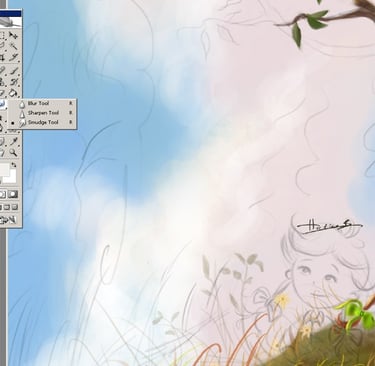Image resolution: width=375 pixels, height=366 pixels.
Task: Choose Sharpen Tool from the flyout
Action: click(x=42, y=113)
